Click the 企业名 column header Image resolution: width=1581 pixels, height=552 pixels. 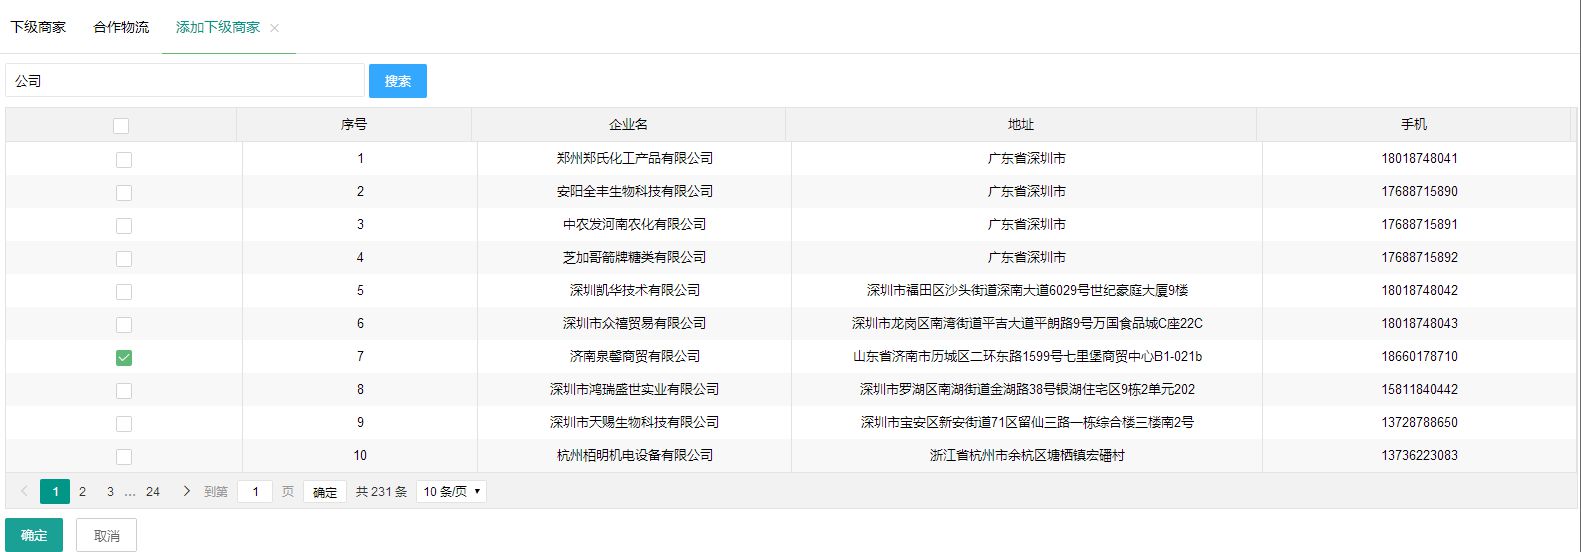point(628,124)
